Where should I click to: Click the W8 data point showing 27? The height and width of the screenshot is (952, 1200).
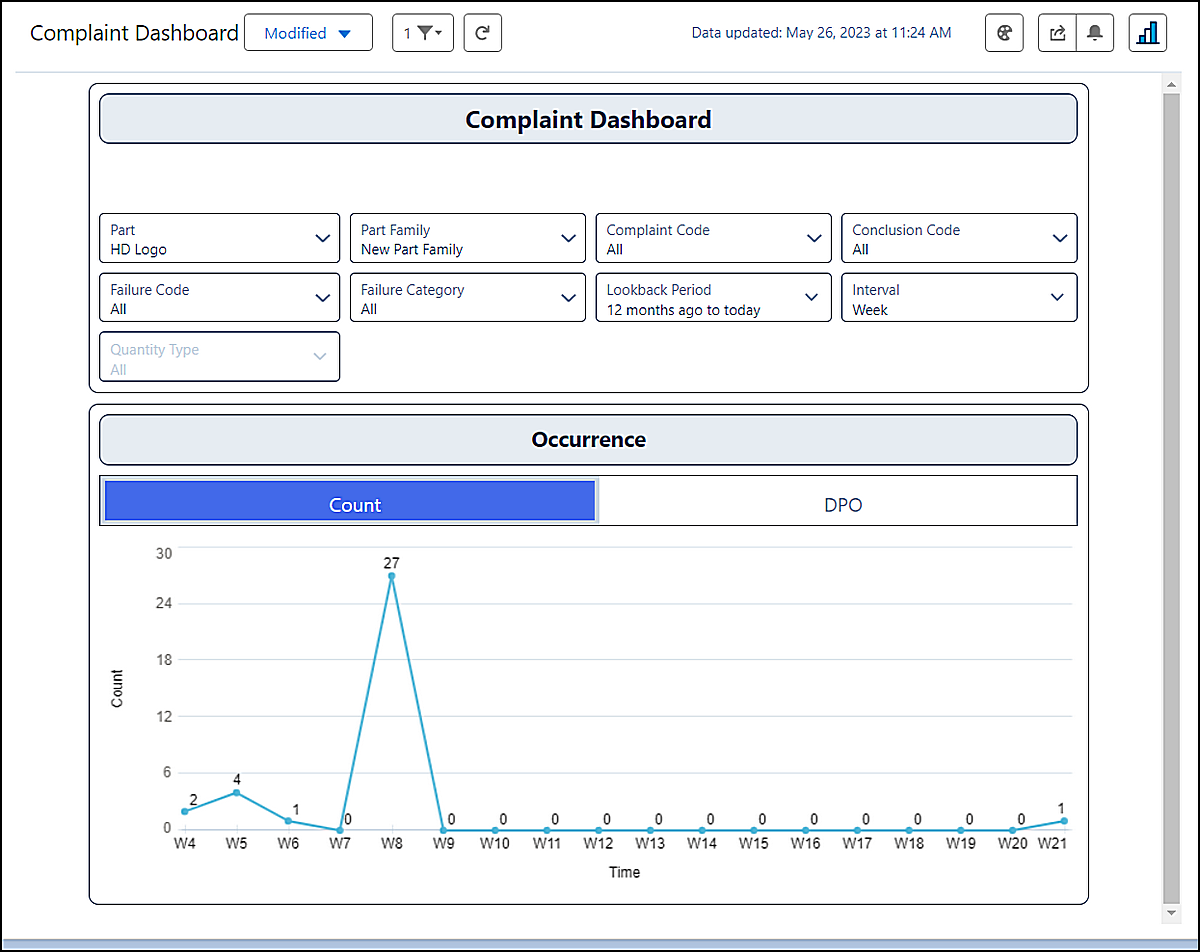(391, 576)
